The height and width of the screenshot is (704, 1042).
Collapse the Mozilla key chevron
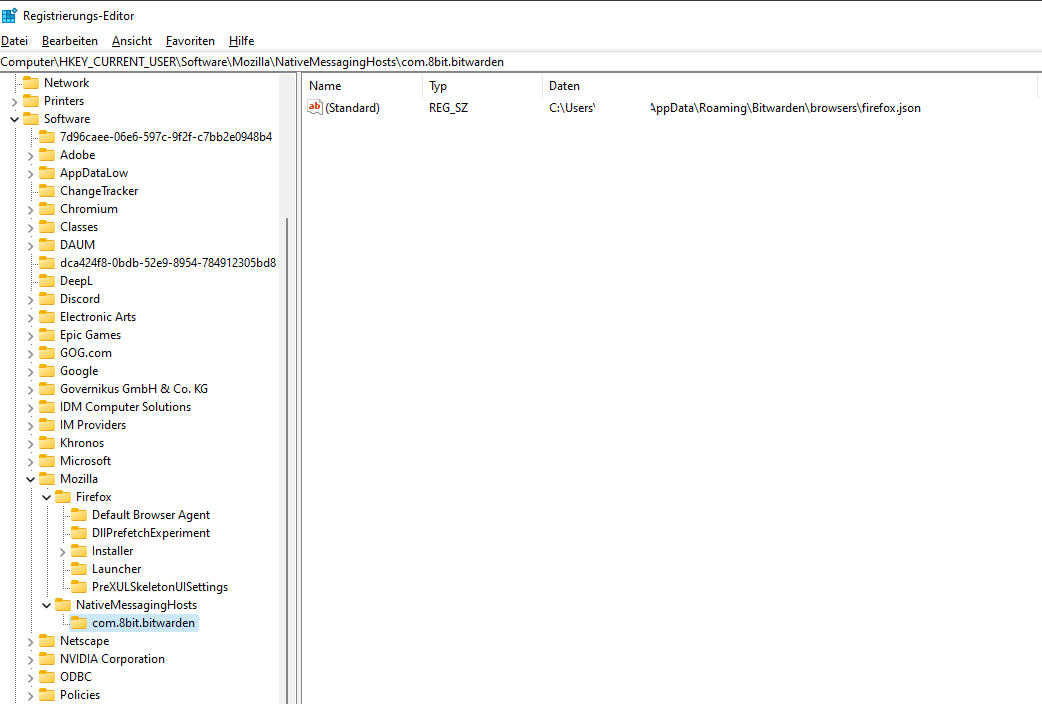click(x=30, y=478)
